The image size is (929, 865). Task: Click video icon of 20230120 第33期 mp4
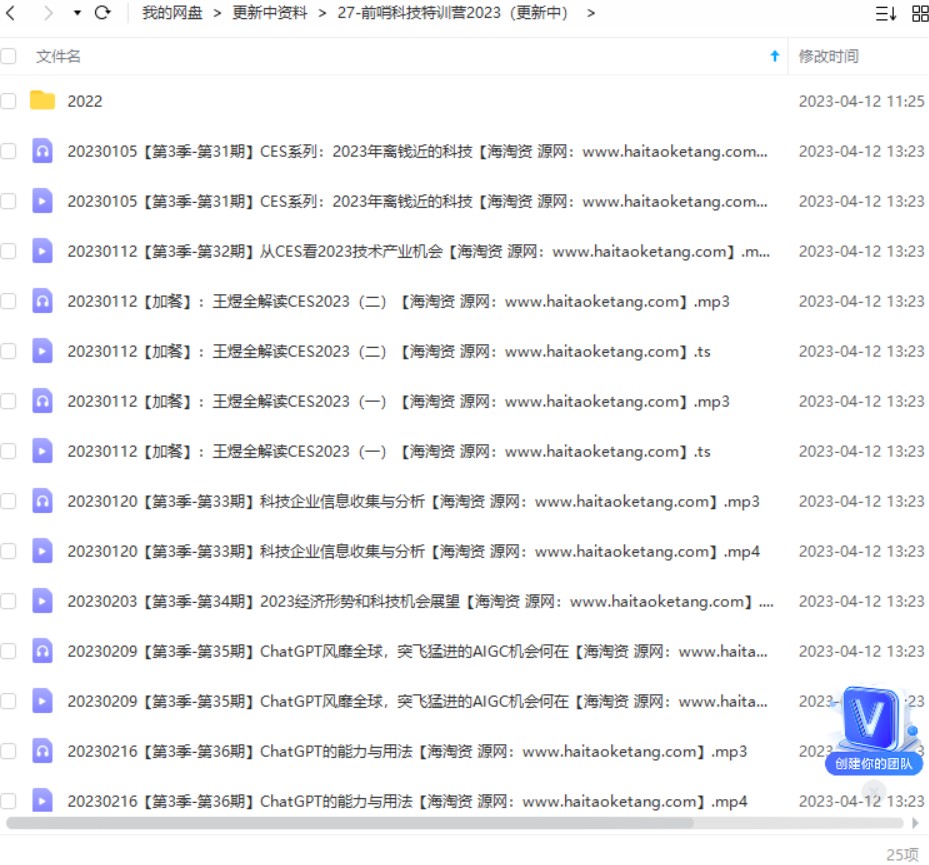tap(42, 551)
